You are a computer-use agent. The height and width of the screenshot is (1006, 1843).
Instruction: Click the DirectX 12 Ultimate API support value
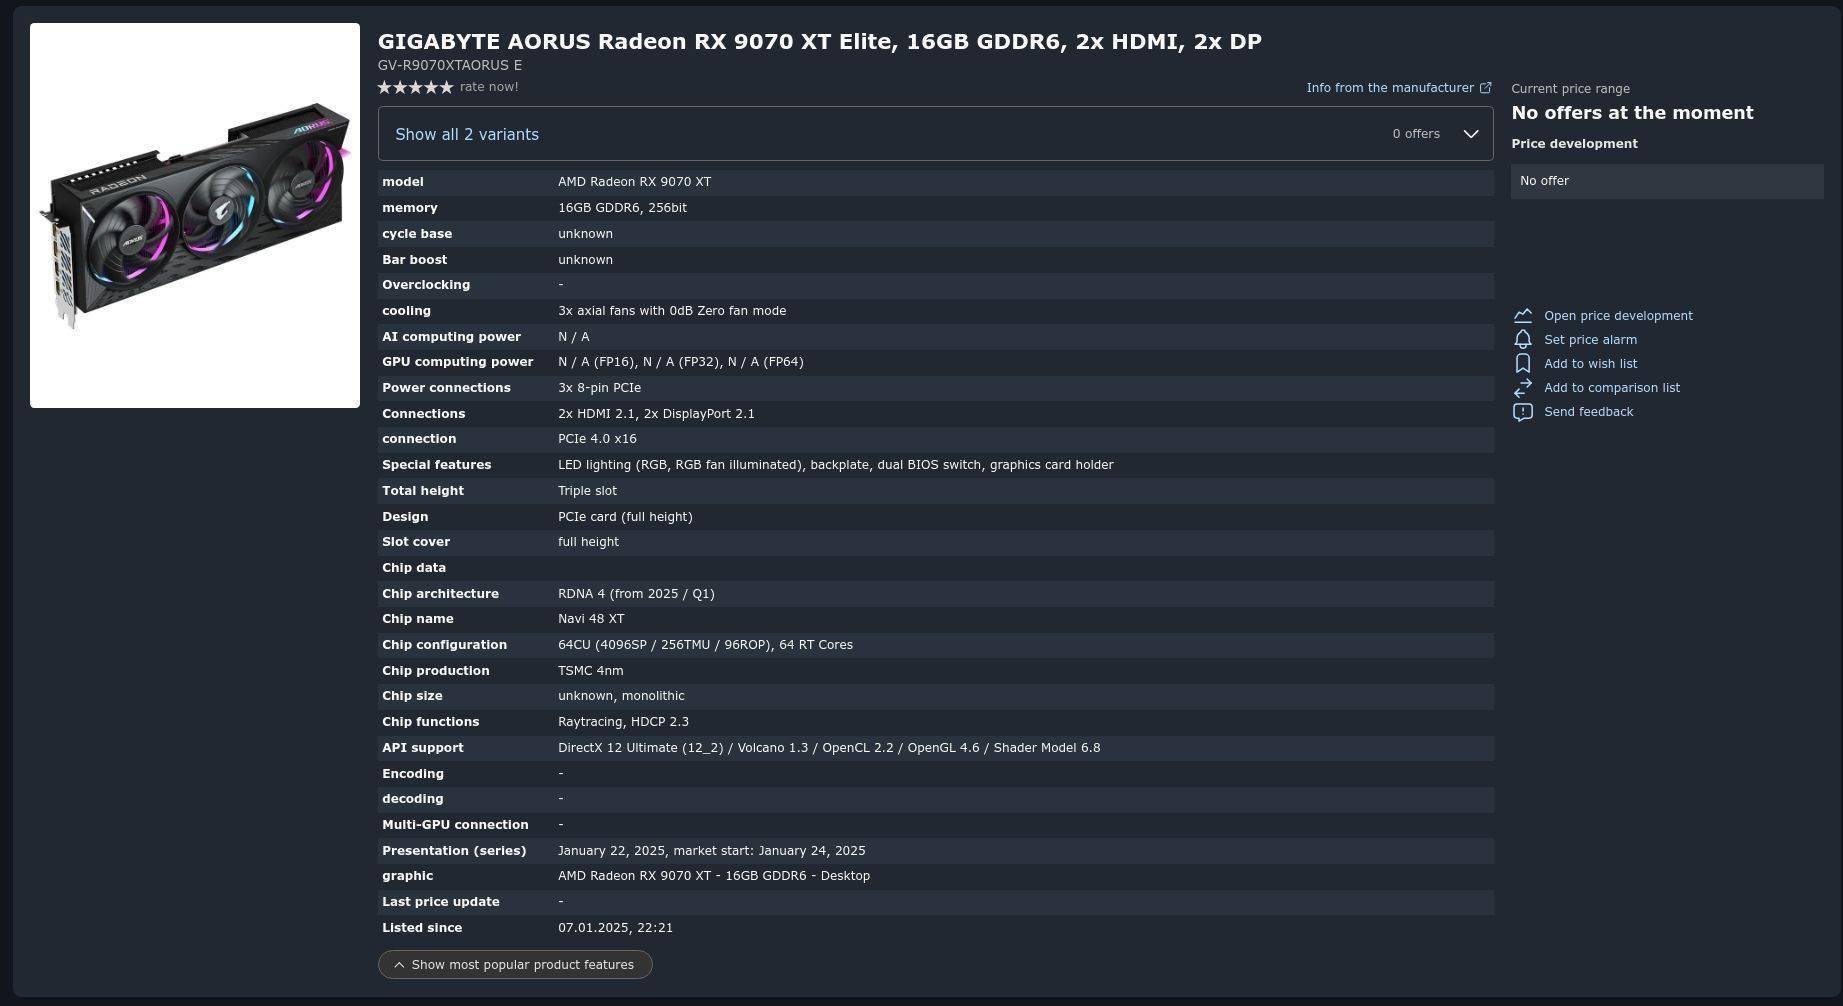point(829,748)
